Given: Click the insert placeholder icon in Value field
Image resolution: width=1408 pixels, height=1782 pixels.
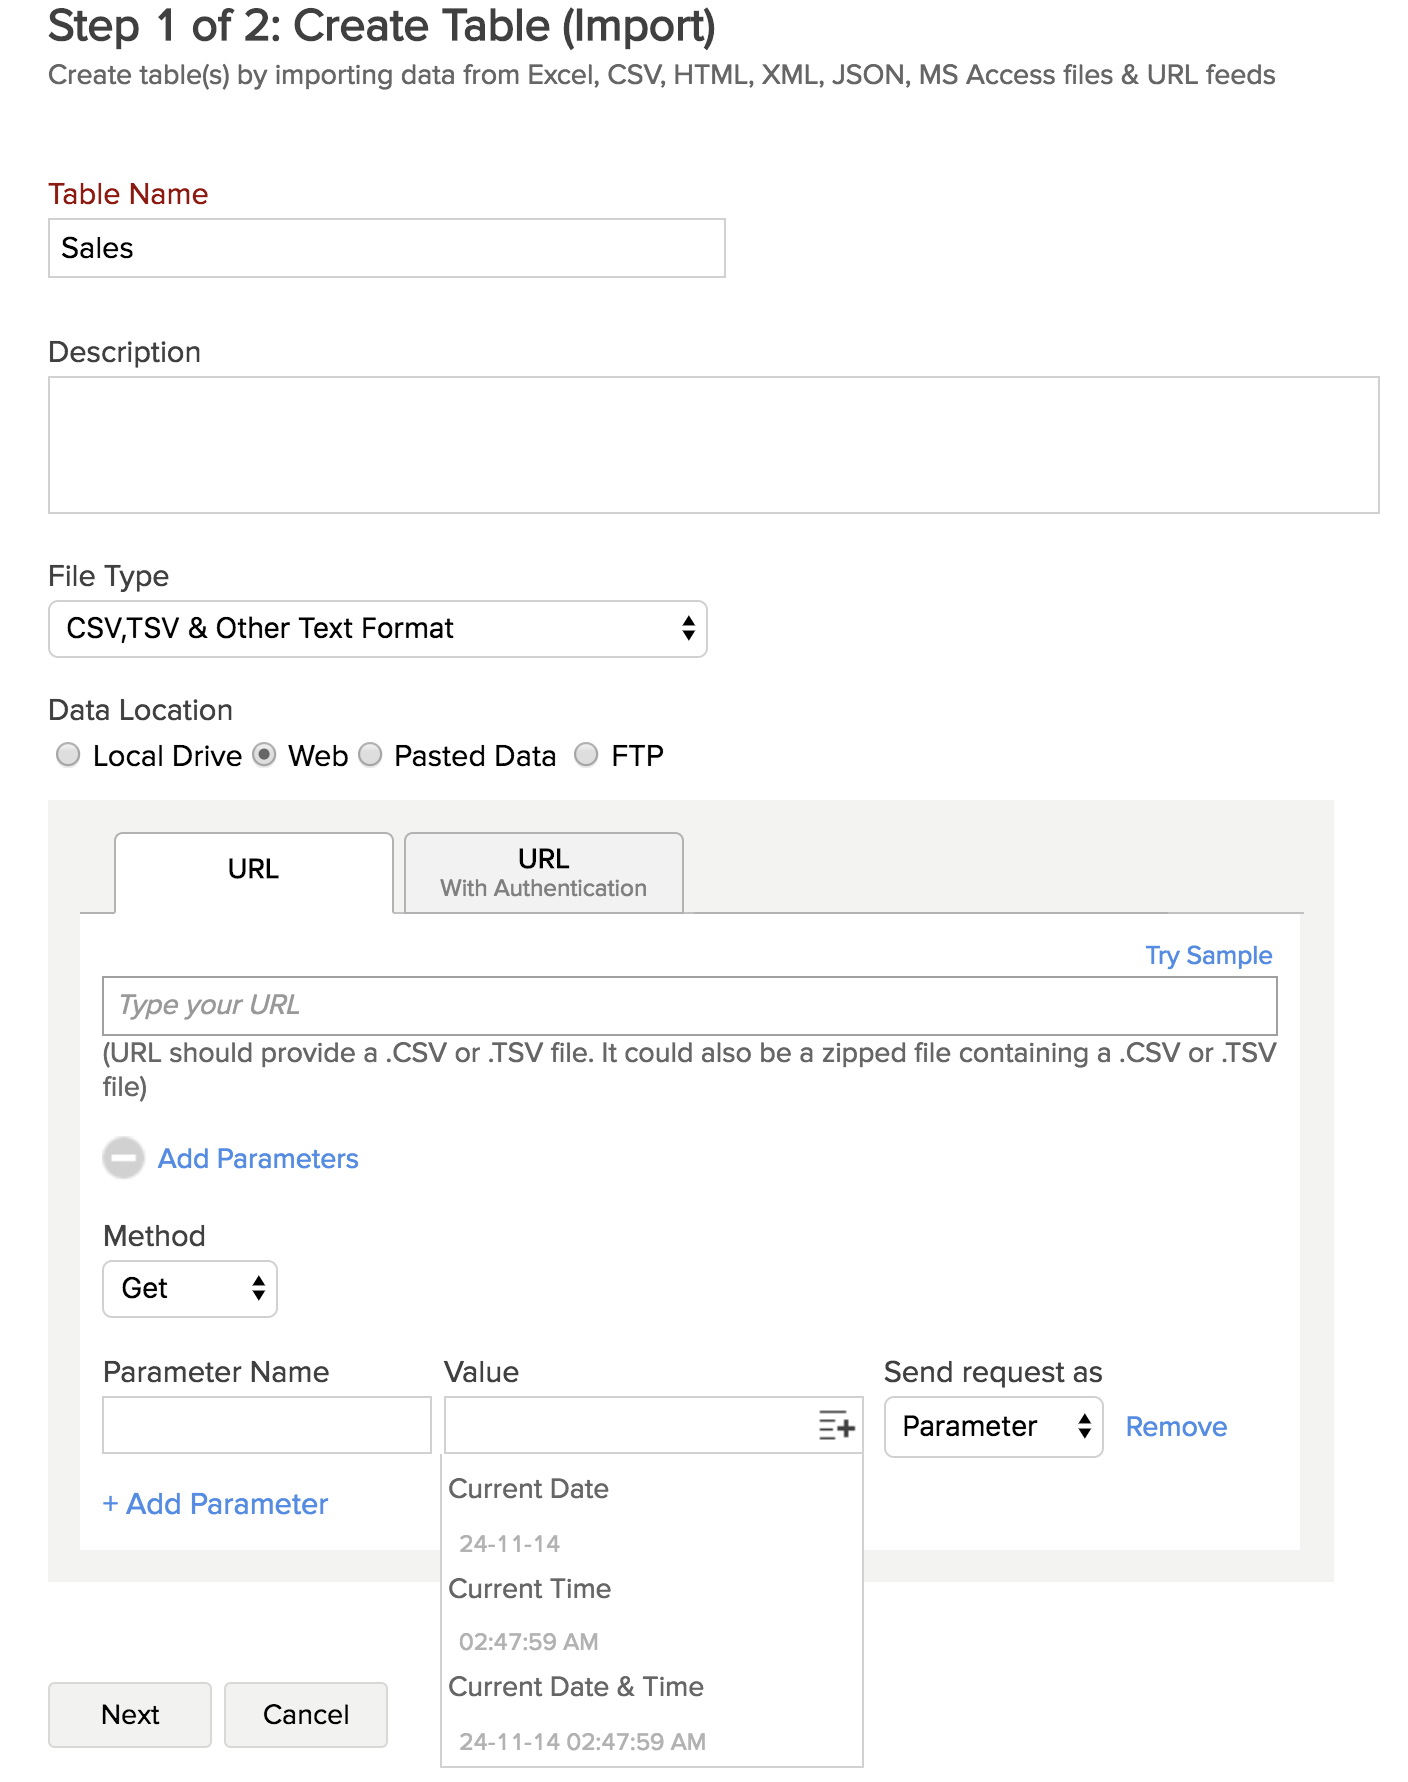Looking at the screenshot, I should 836,1425.
